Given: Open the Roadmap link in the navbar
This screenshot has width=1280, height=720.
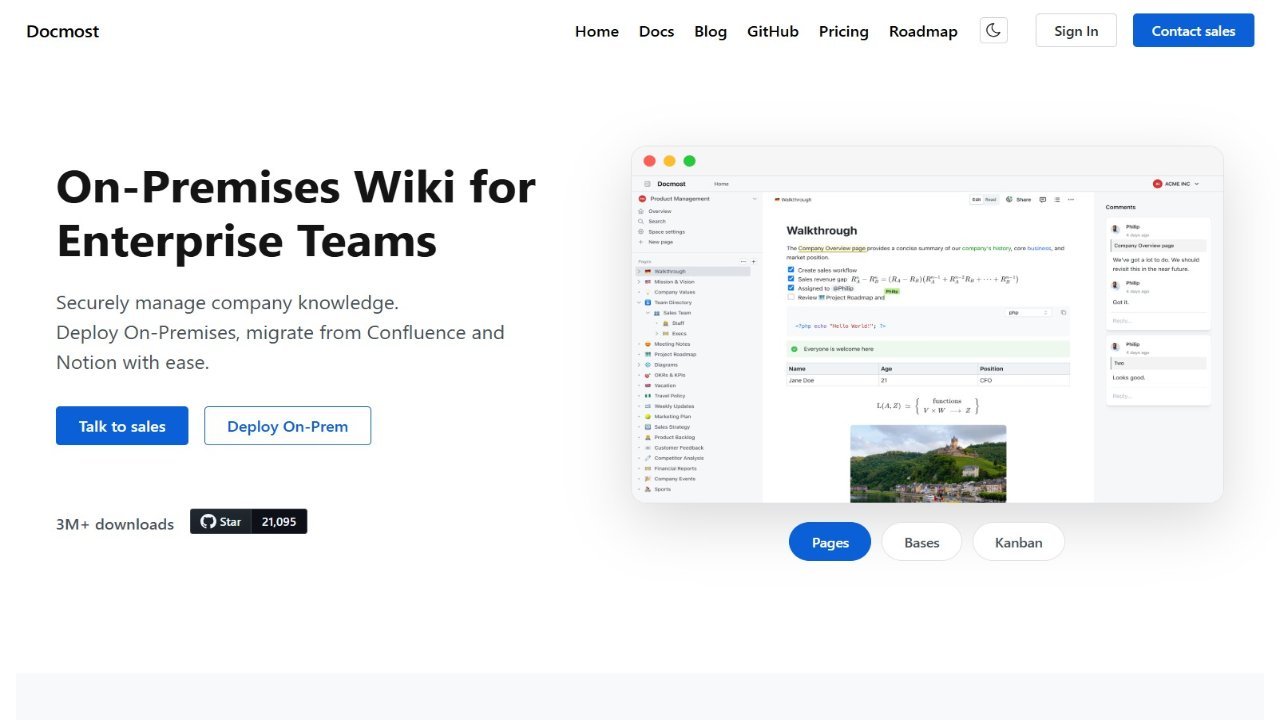Looking at the screenshot, I should [923, 31].
